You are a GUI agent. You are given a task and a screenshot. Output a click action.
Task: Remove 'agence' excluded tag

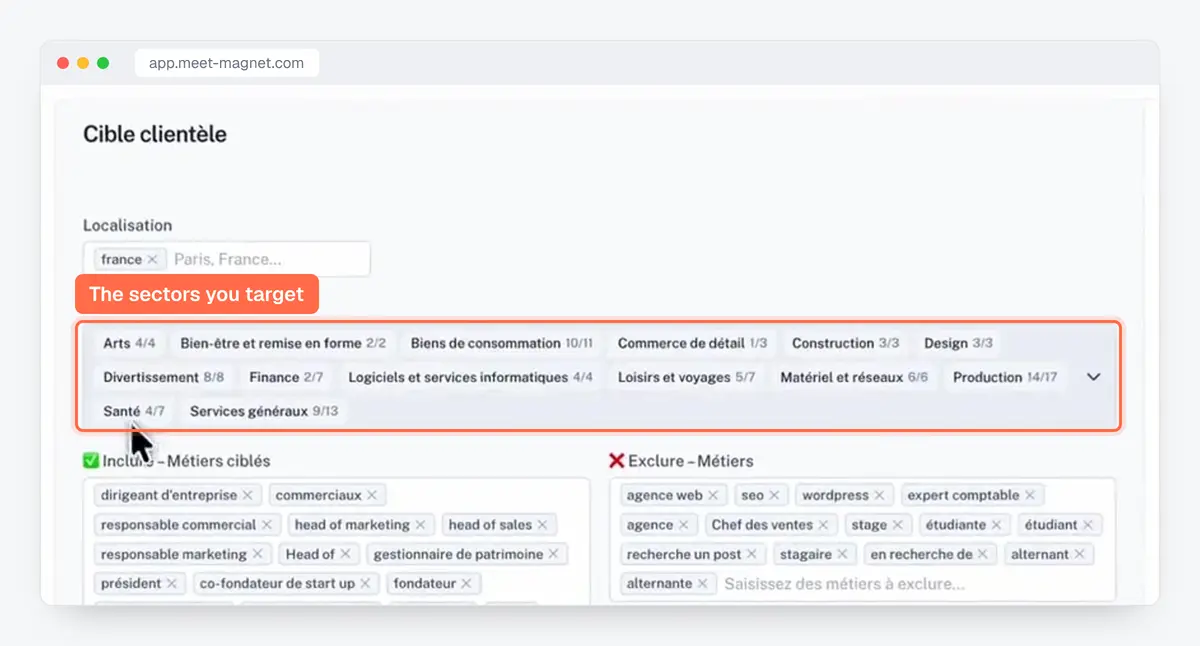point(684,524)
